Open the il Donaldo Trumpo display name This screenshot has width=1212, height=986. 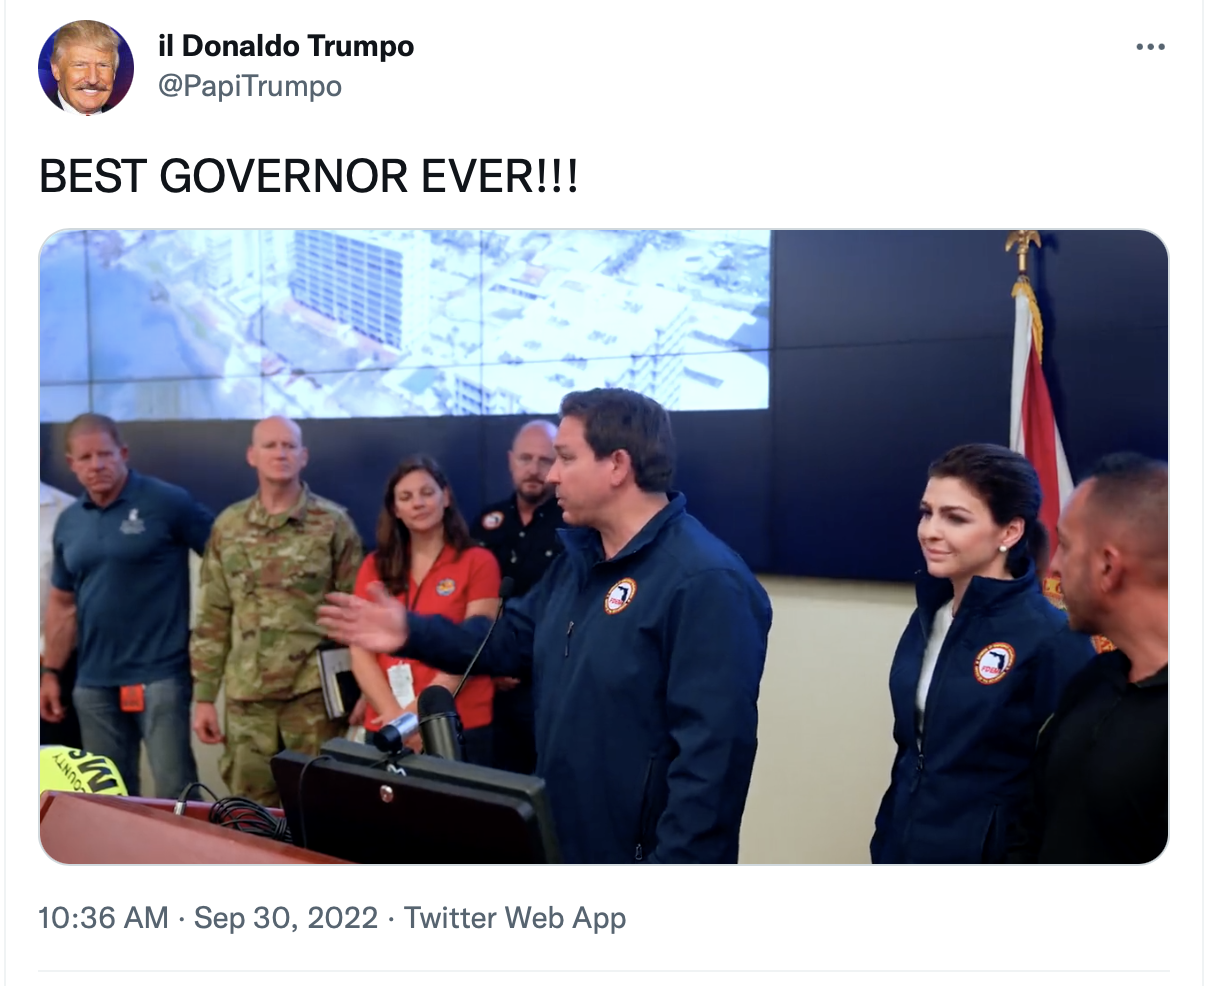286,46
